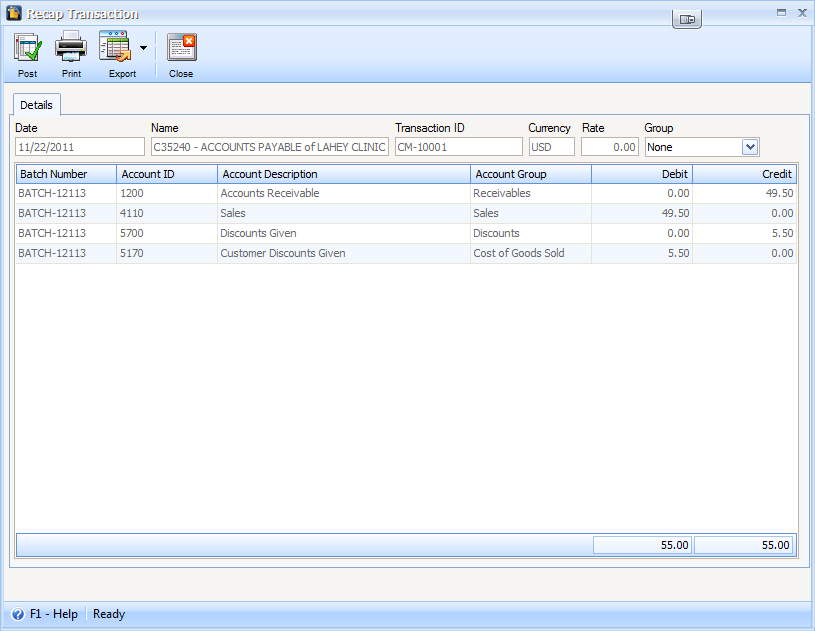Image resolution: width=815 pixels, height=631 pixels.
Task: Click the 49.50 credit value cell
Action: coord(744,193)
